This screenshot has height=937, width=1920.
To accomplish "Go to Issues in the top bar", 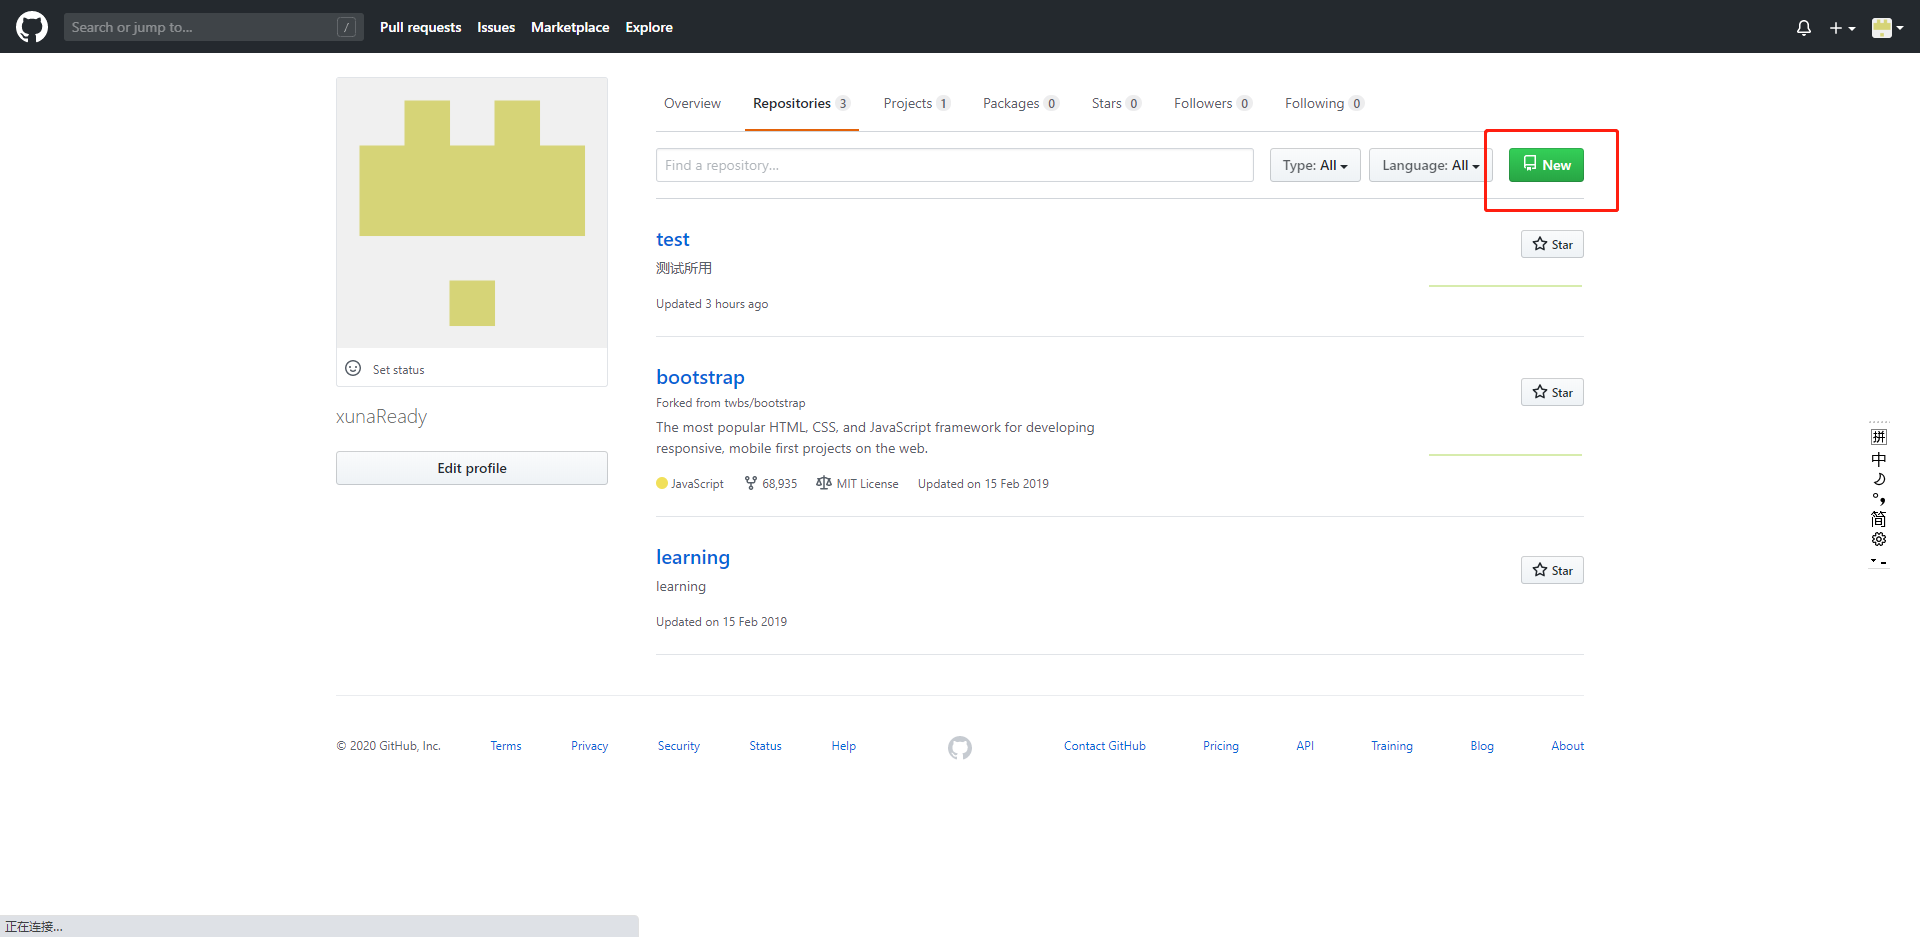I will [x=496, y=27].
